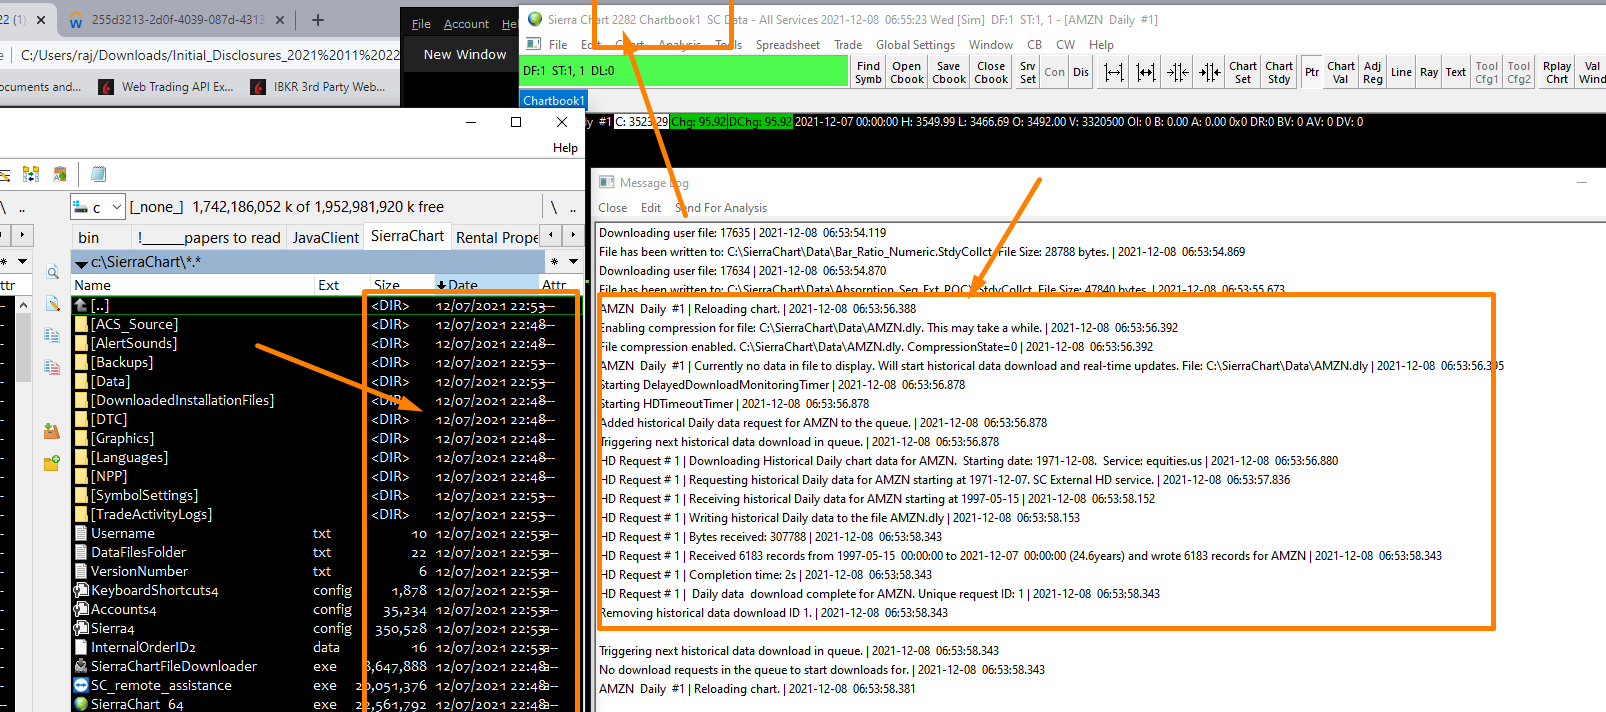Click Send For Analysis in Message Log
This screenshot has width=1606, height=712.
tap(721, 208)
